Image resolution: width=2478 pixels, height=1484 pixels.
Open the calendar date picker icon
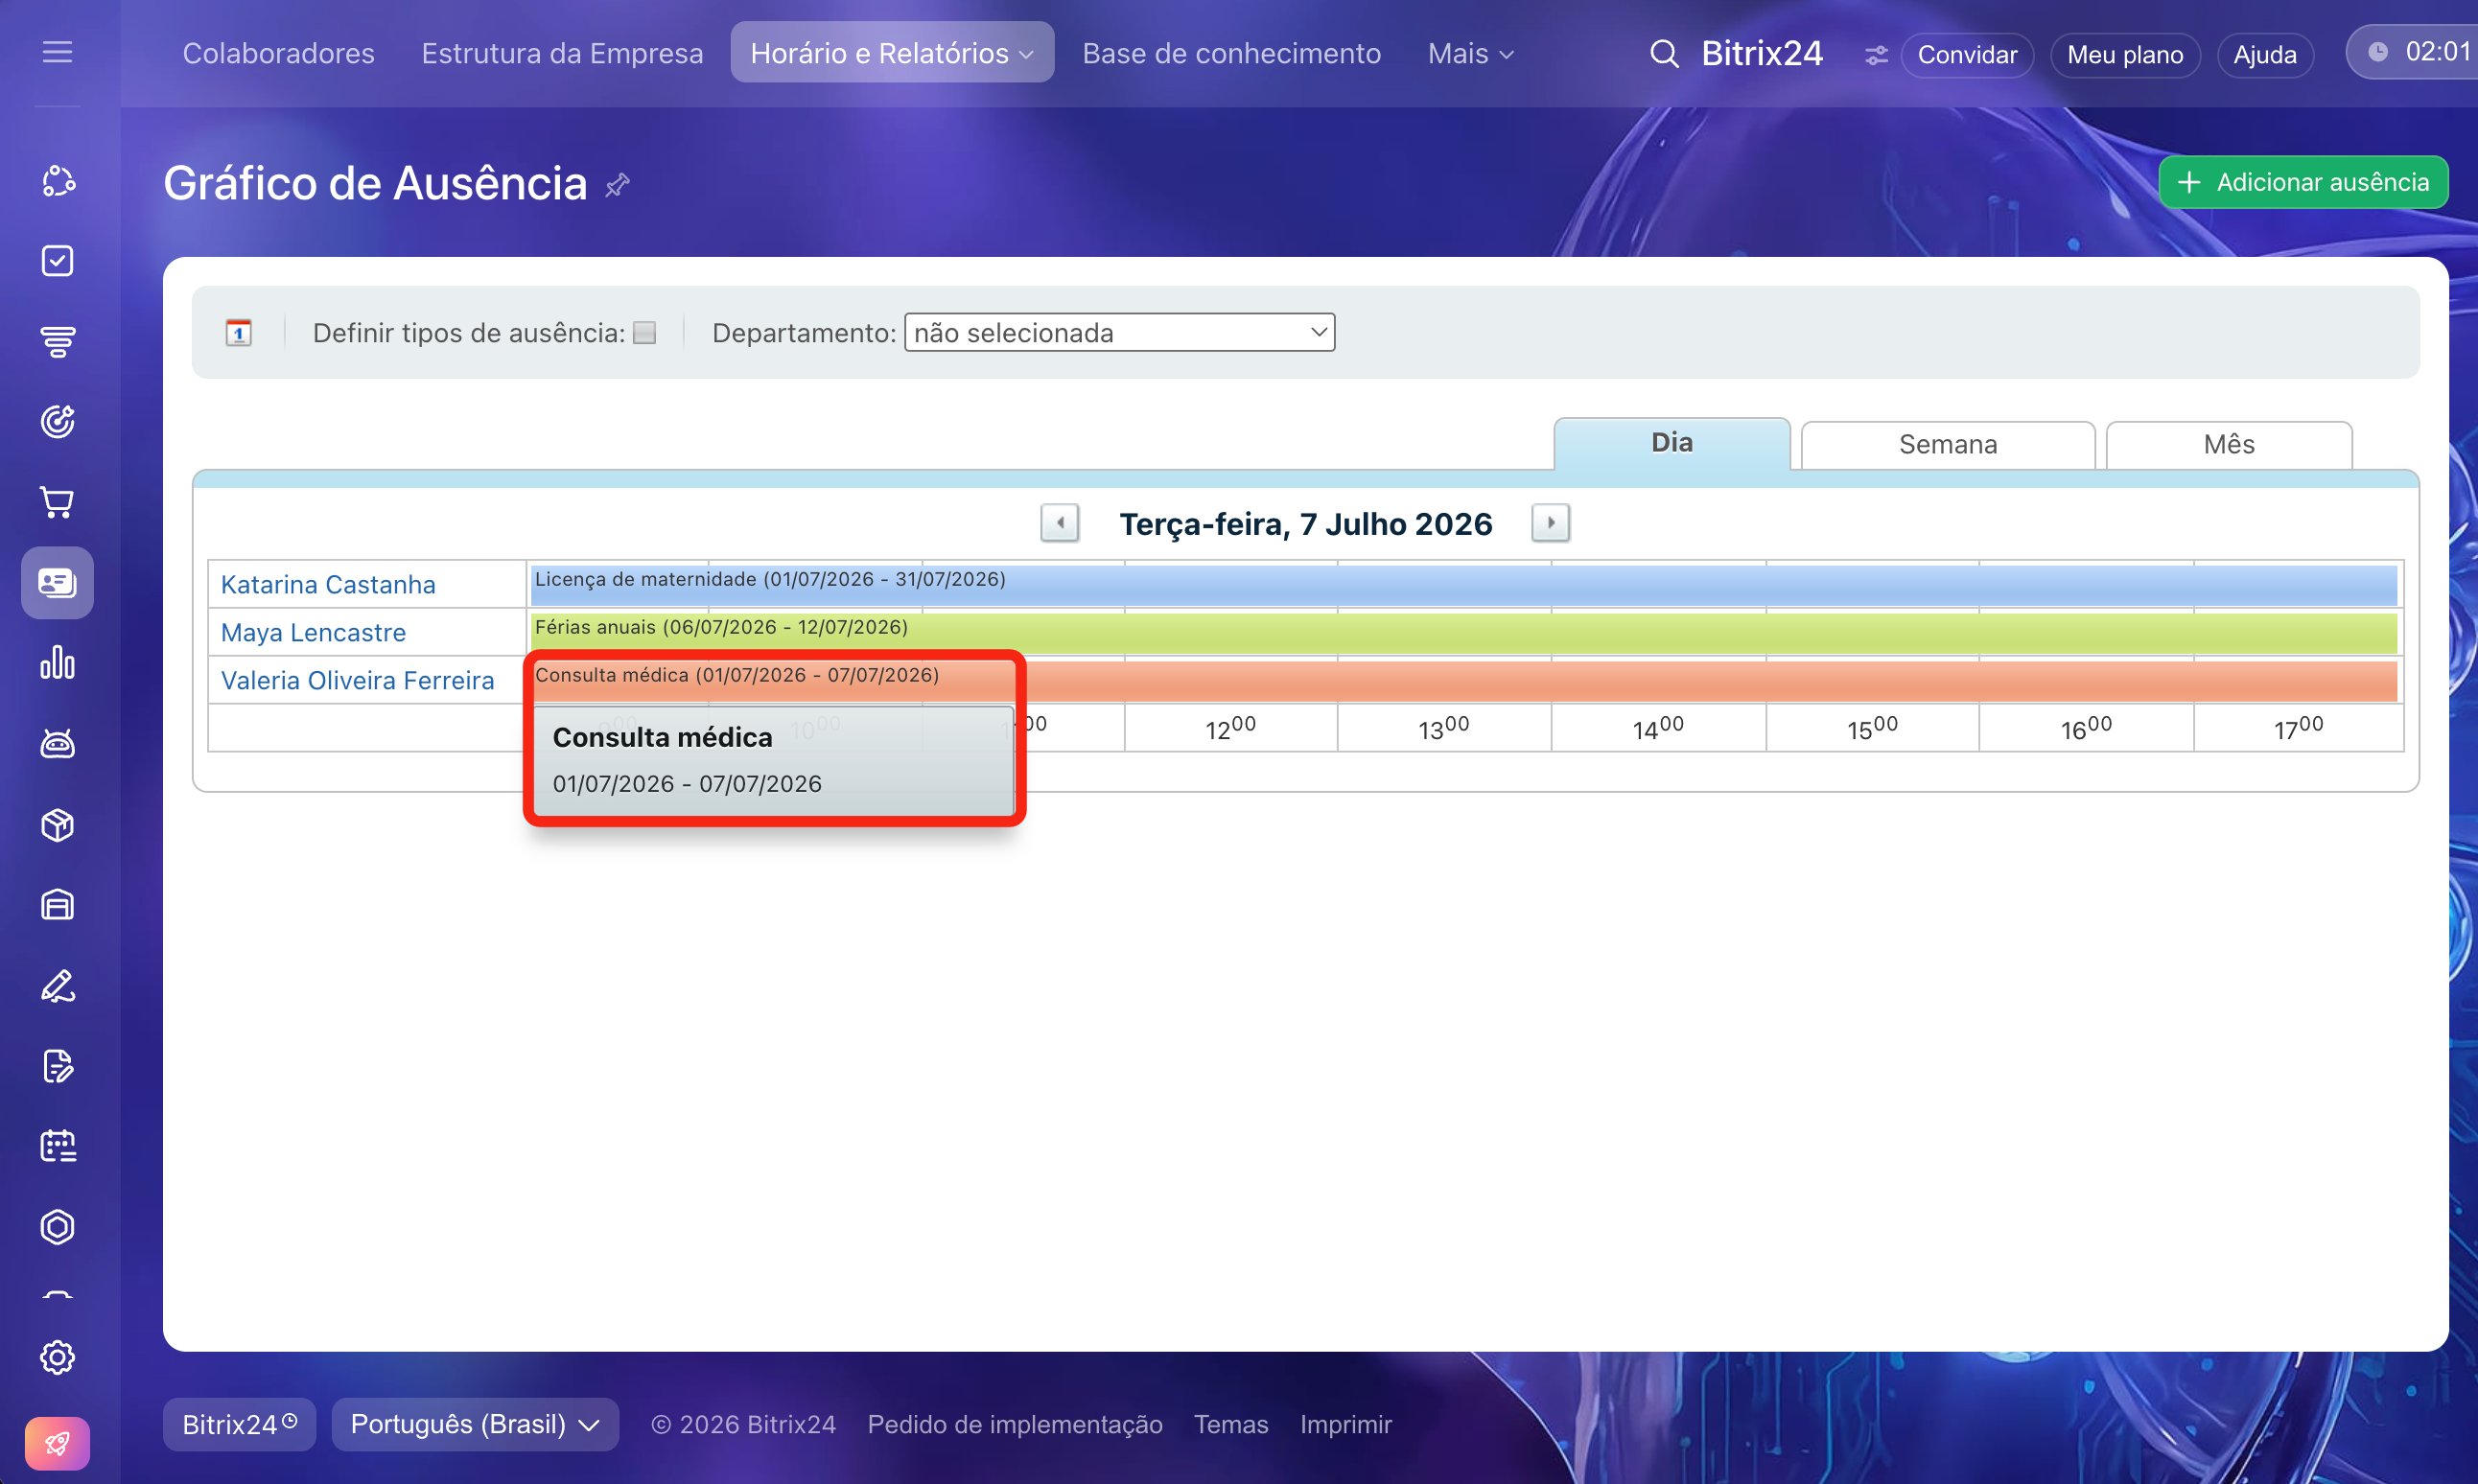tap(238, 332)
